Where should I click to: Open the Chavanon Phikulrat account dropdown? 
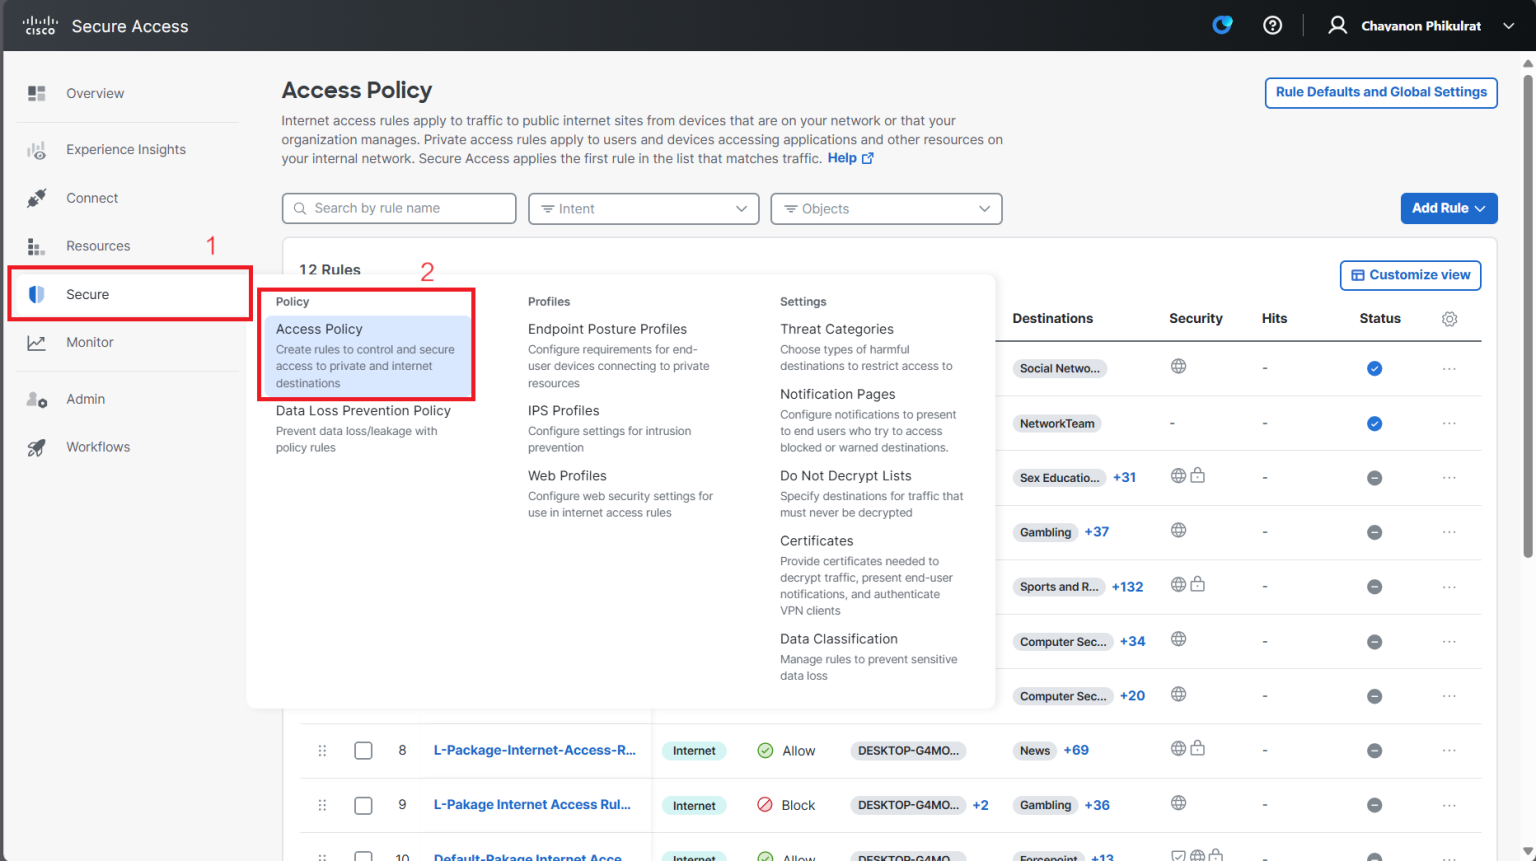point(1421,25)
